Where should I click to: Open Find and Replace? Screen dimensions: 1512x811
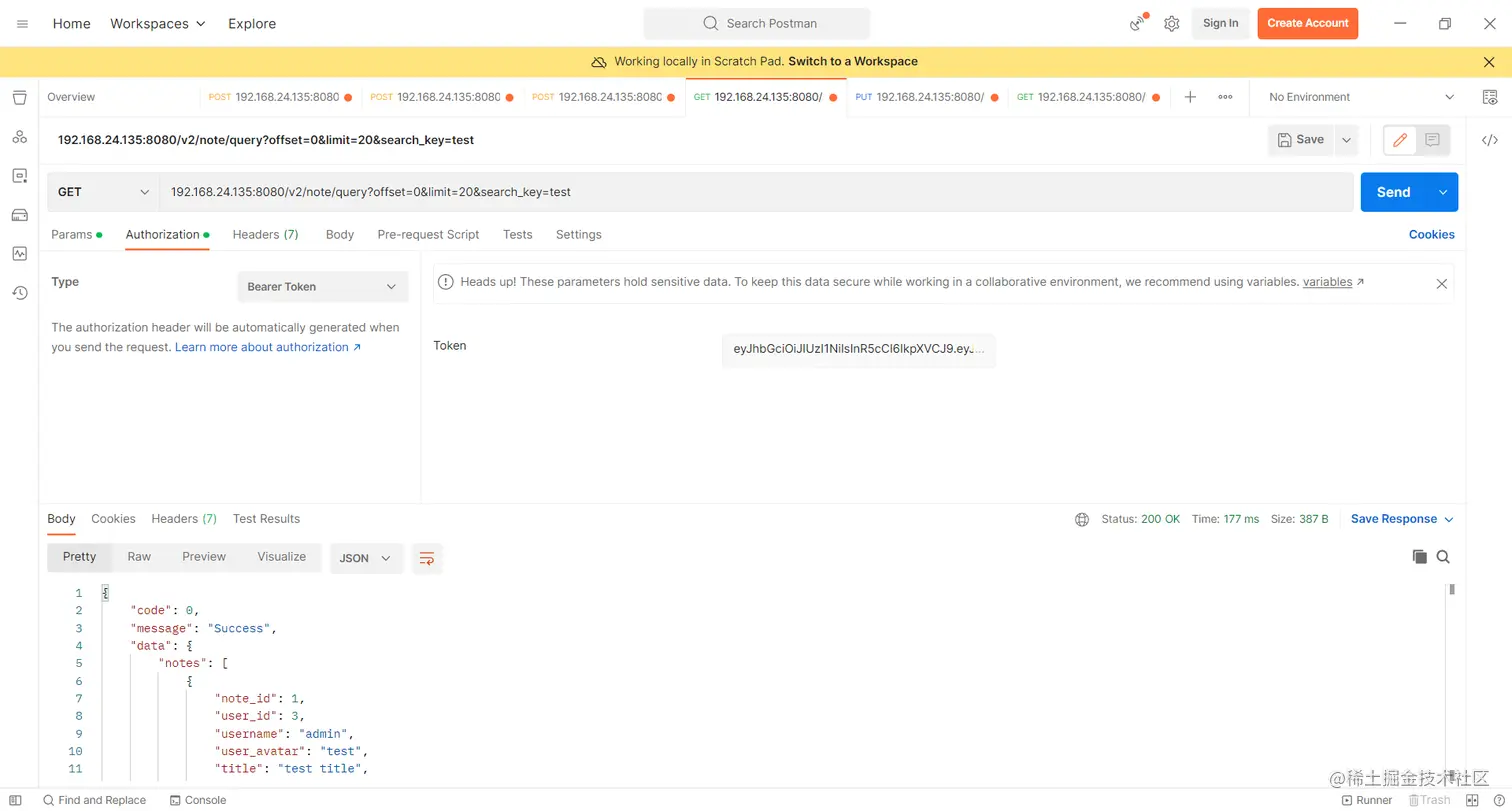[94, 800]
